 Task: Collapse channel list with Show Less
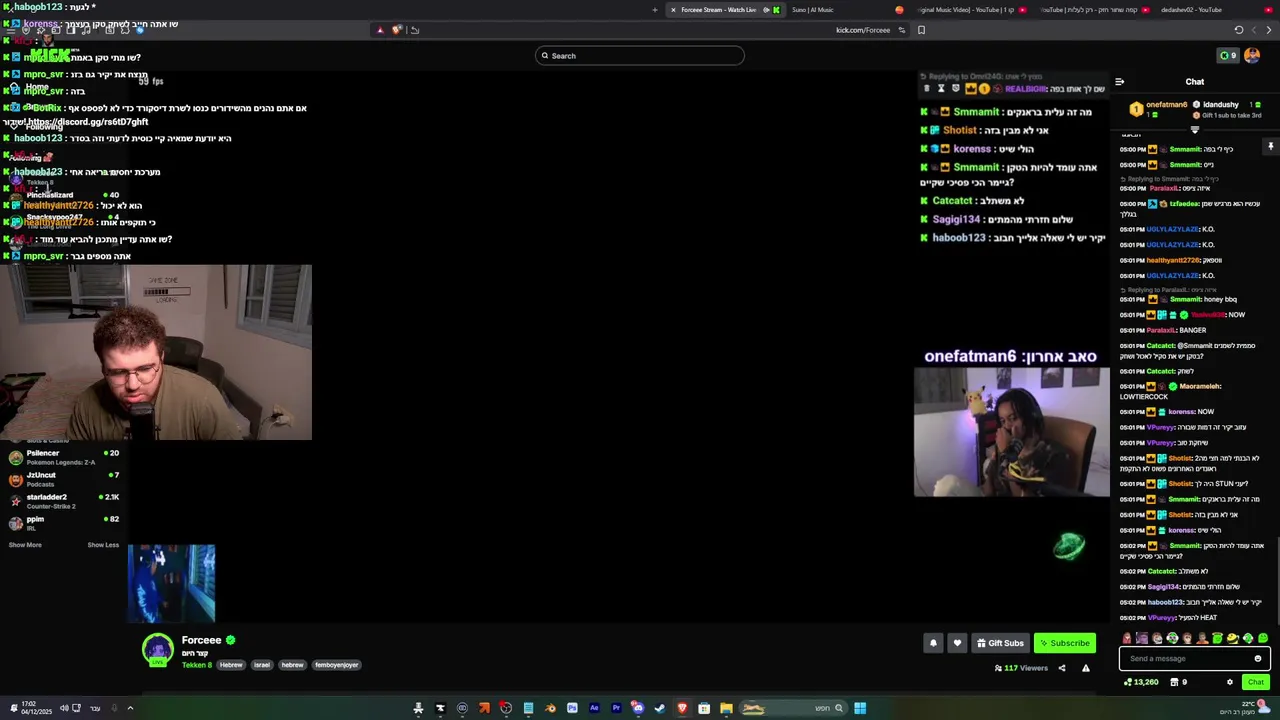pos(103,545)
